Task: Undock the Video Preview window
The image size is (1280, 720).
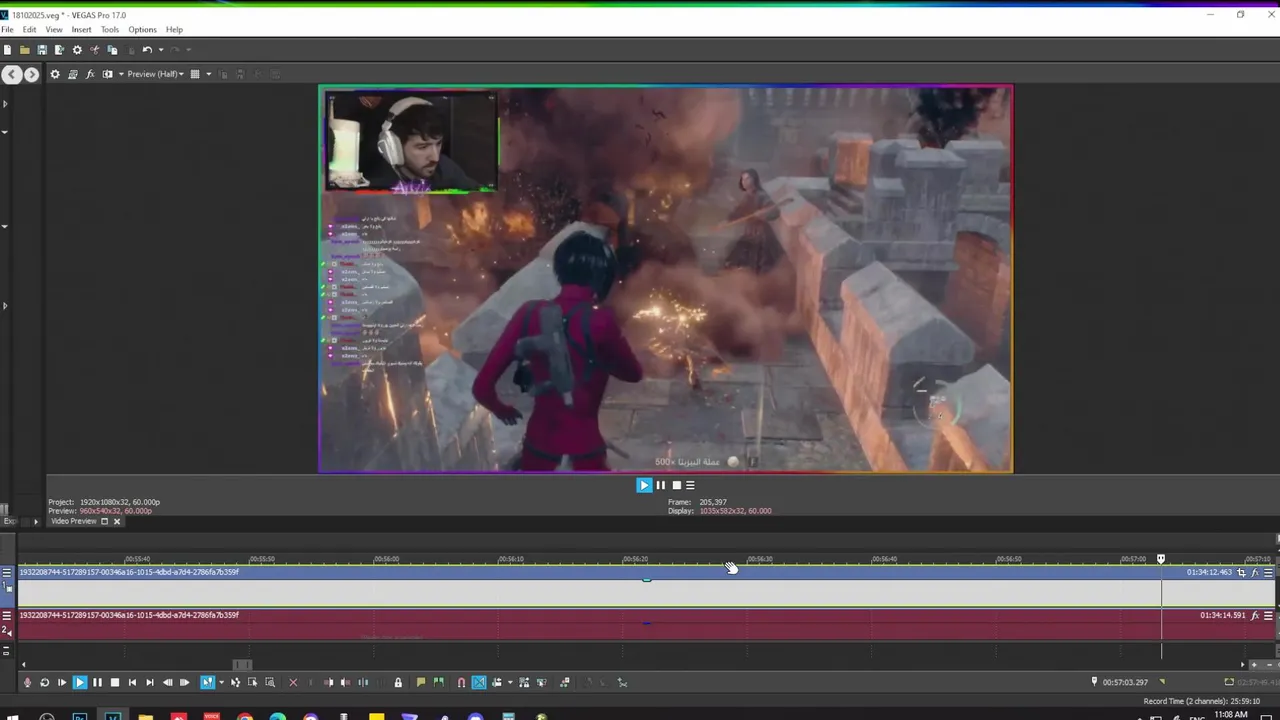Action: (104, 521)
